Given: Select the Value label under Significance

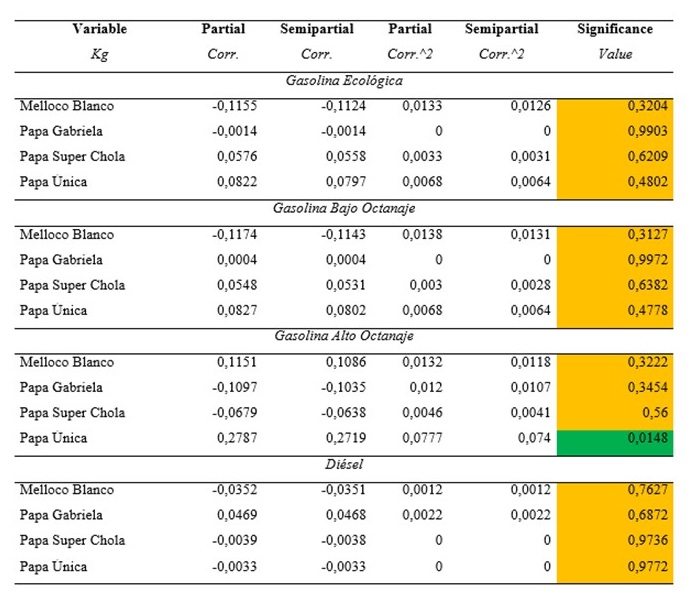Looking at the screenshot, I should click(615, 54).
